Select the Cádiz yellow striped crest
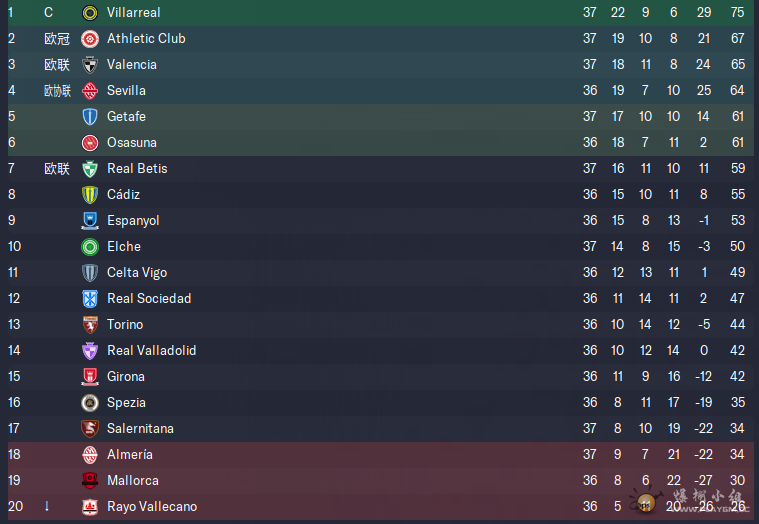This screenshot has height=524, width=759. click(x=90, y=195)
